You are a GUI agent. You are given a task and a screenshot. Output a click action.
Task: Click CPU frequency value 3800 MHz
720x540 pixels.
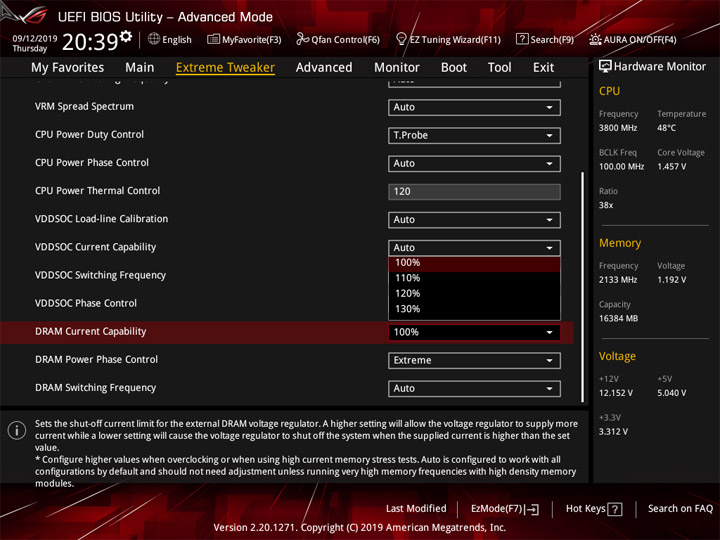click(618, 128)
